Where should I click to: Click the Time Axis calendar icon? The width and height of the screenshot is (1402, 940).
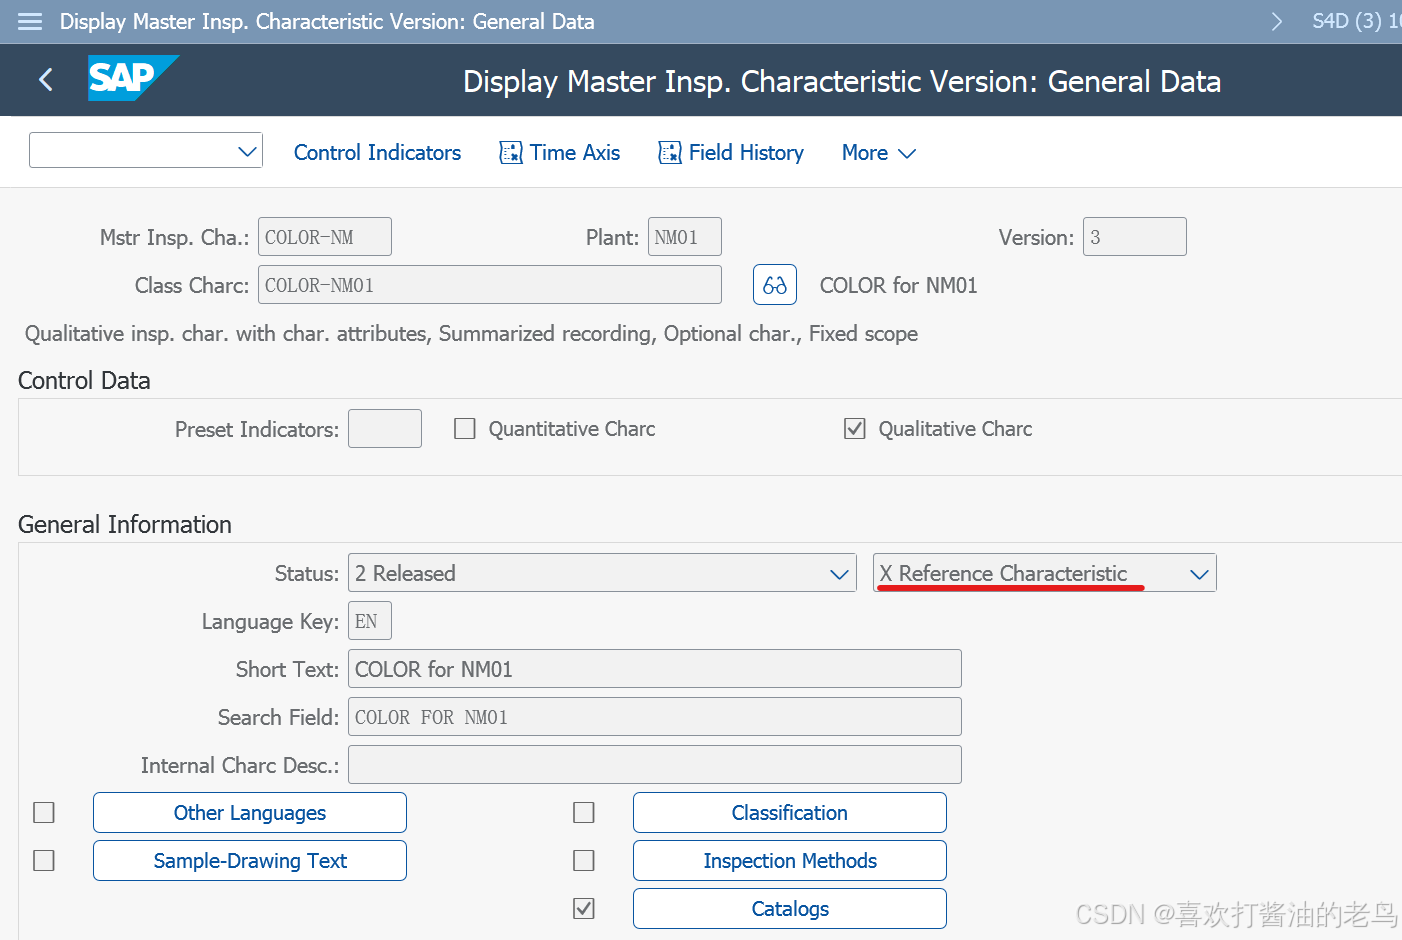tap(509, 152)
